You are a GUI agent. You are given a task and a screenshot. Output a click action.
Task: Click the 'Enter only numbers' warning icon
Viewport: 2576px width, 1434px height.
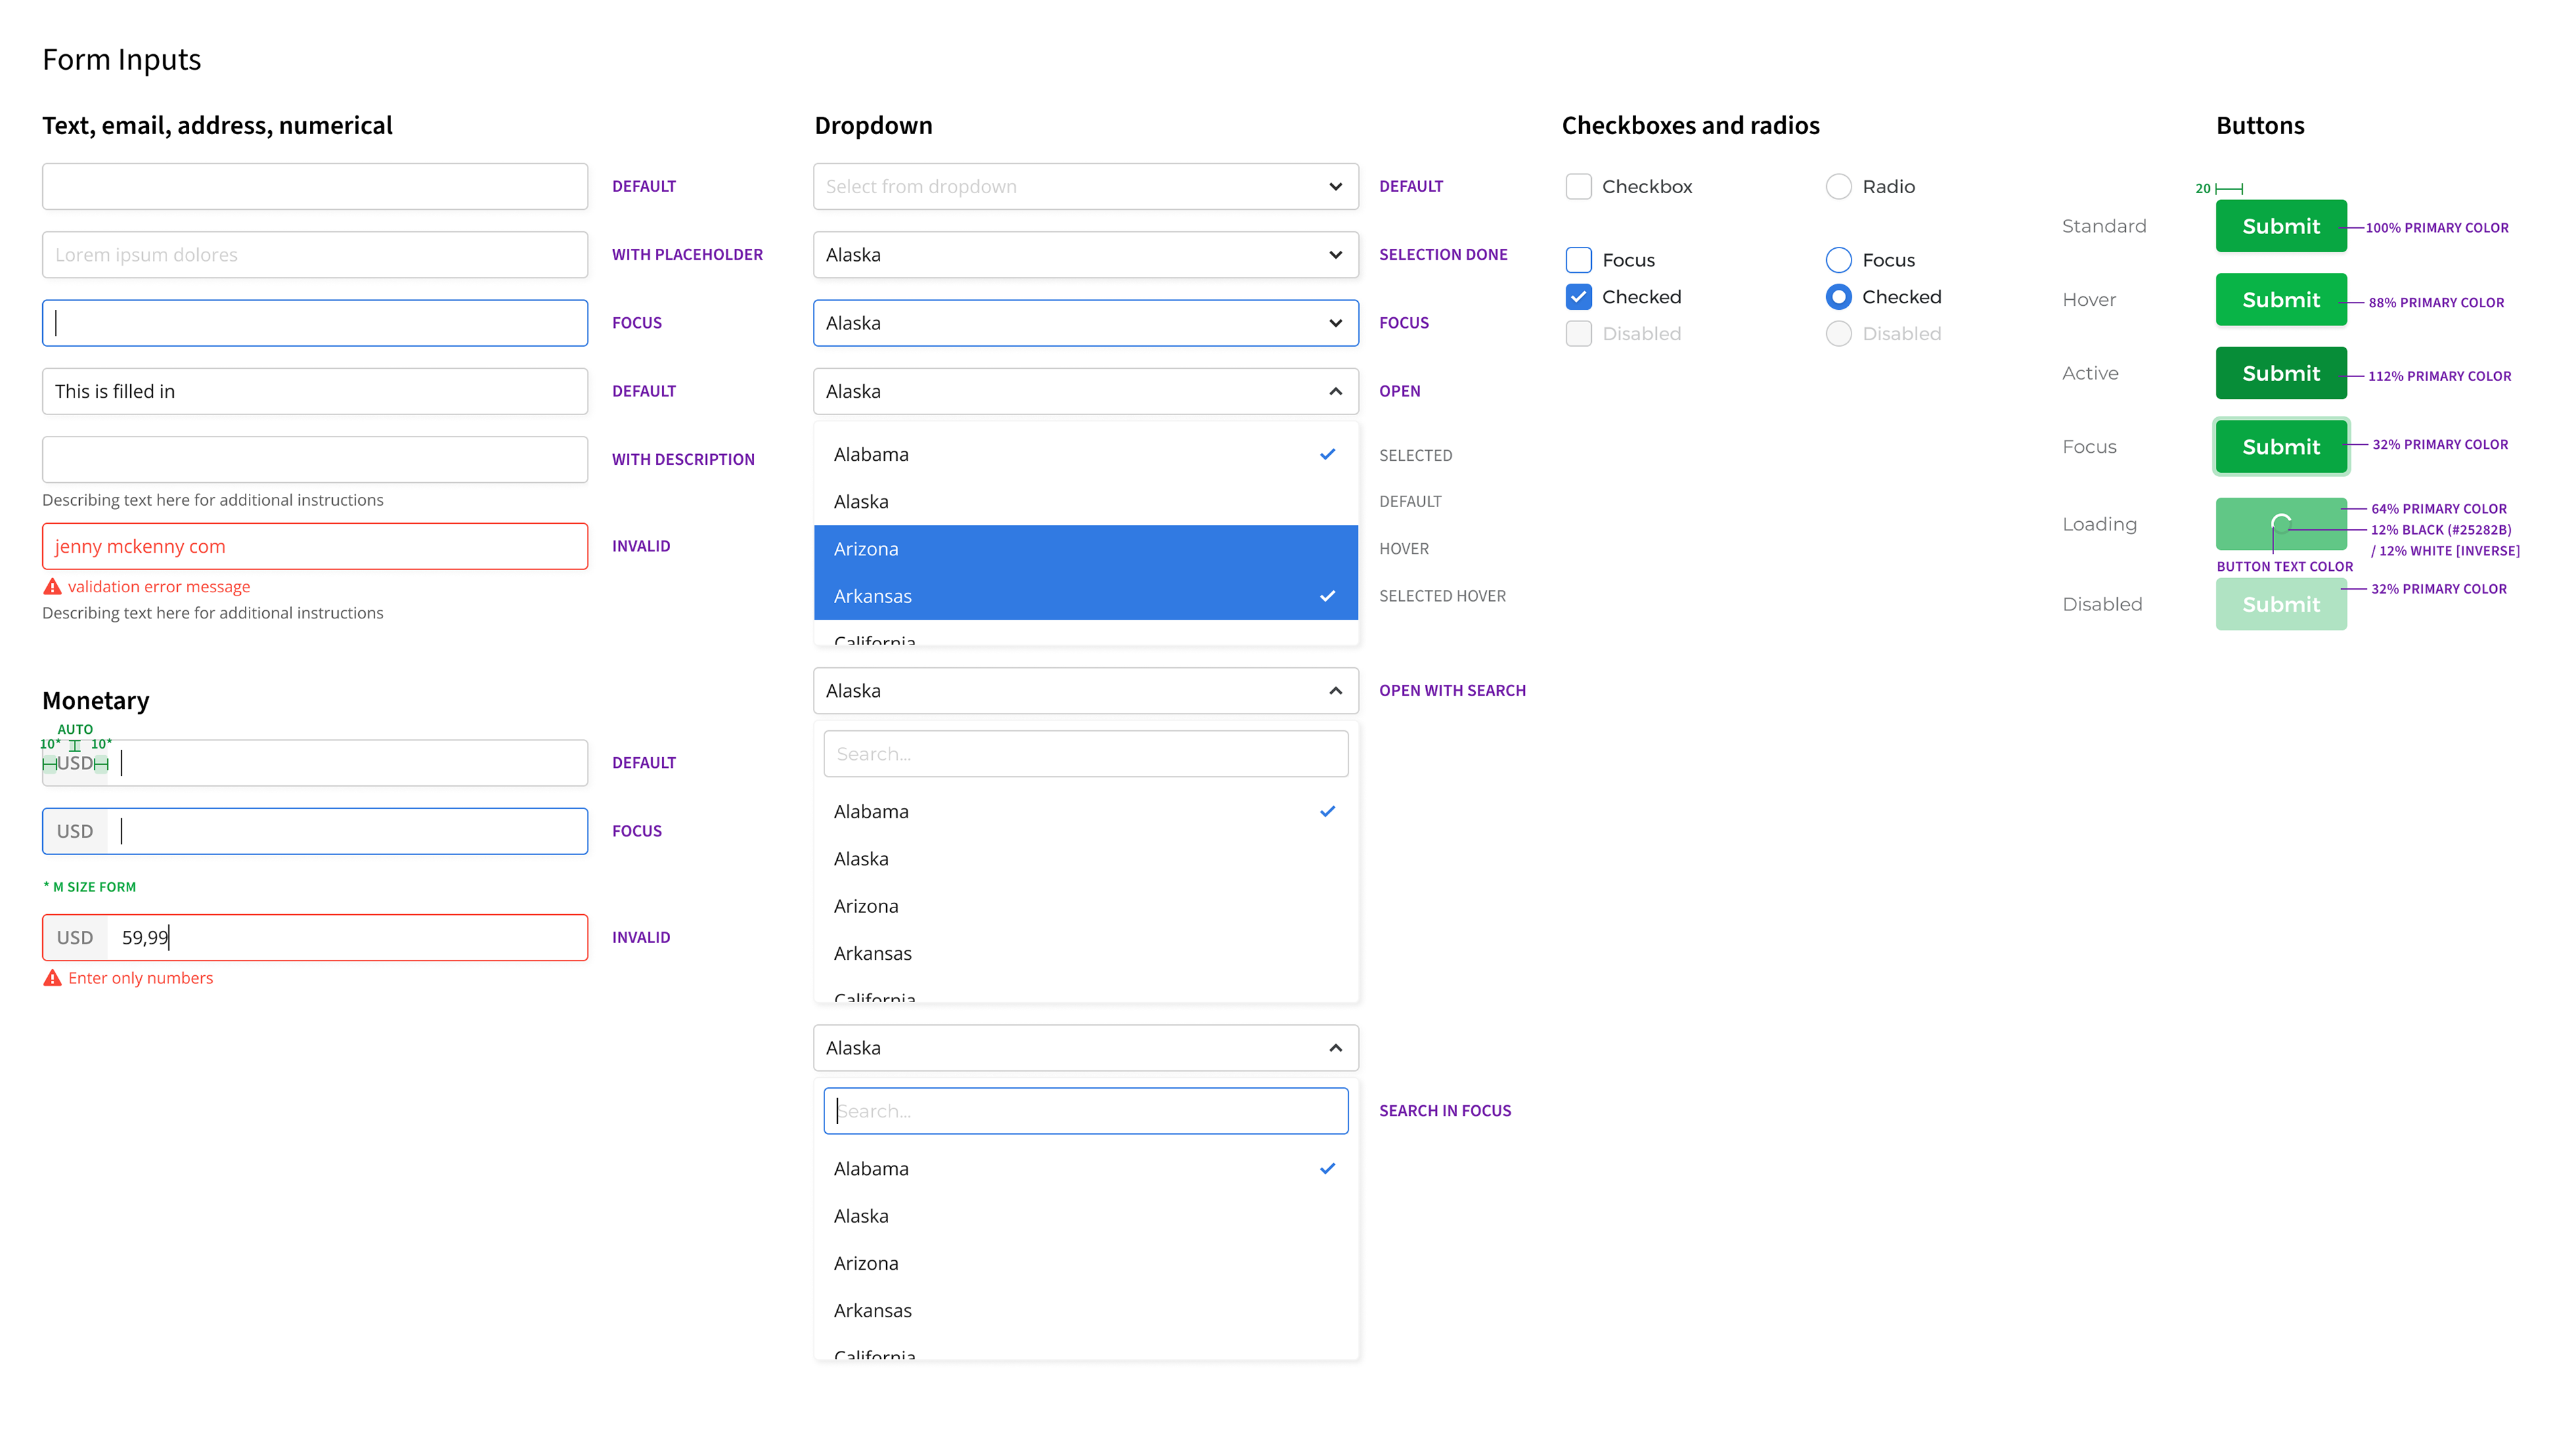tap(52, 978)
